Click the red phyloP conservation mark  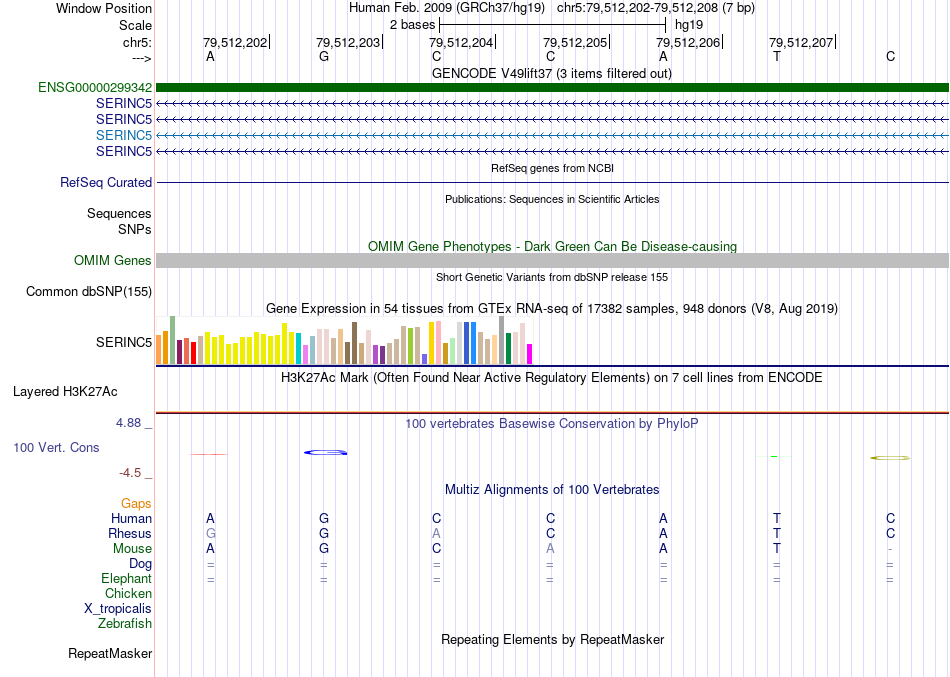tap(209, 454)
